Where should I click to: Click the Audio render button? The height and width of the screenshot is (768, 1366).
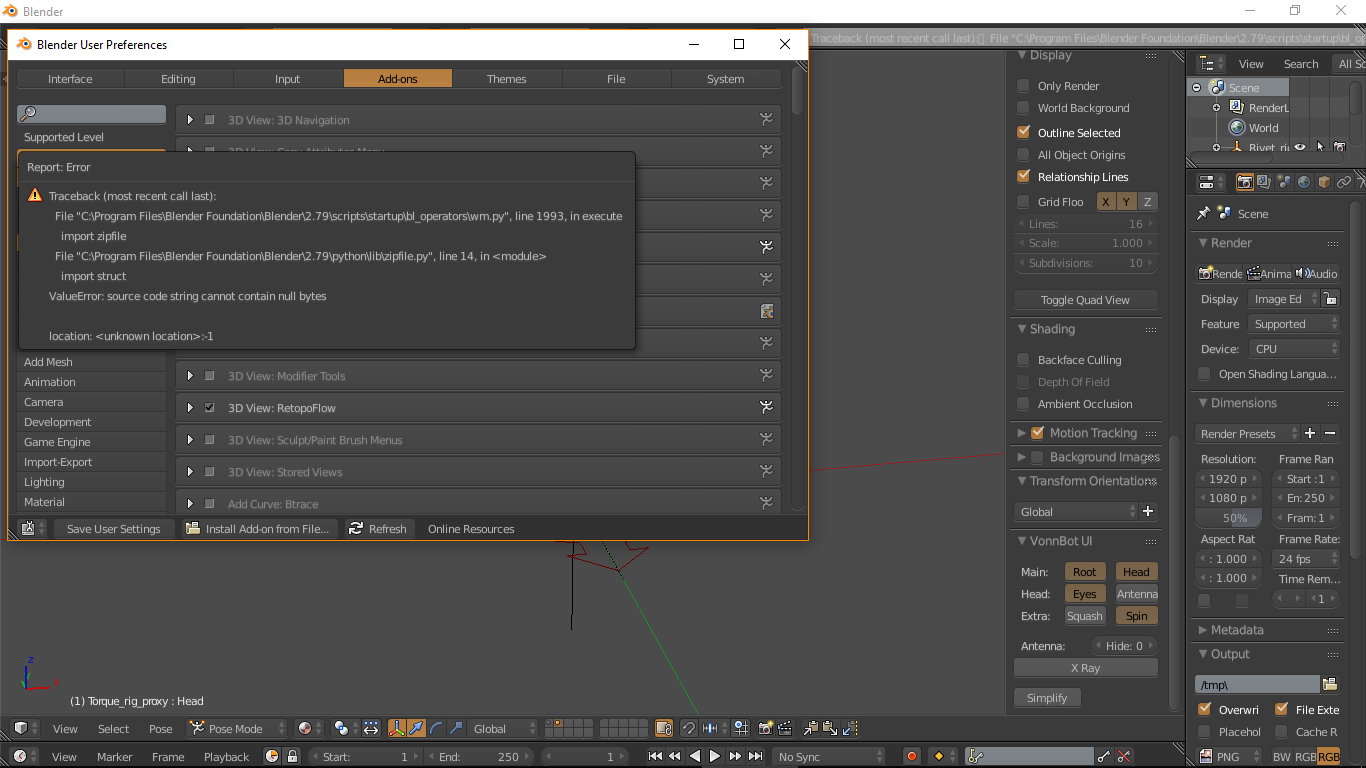[x=1320, y=273]
